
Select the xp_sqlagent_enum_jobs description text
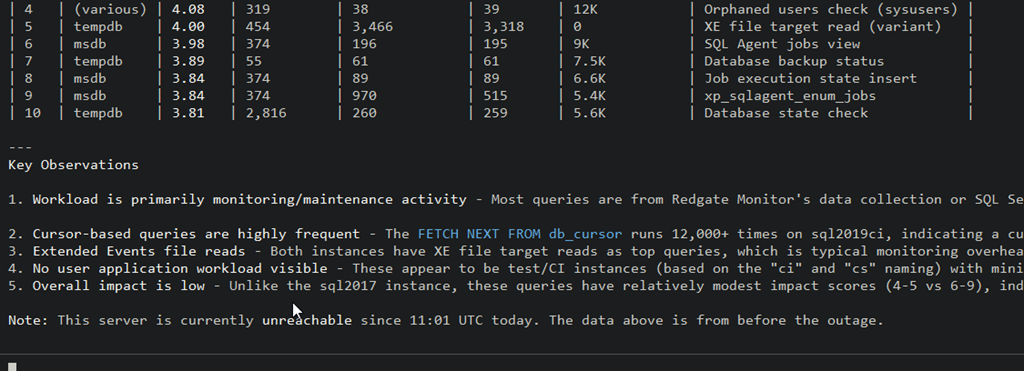point(790,95)
